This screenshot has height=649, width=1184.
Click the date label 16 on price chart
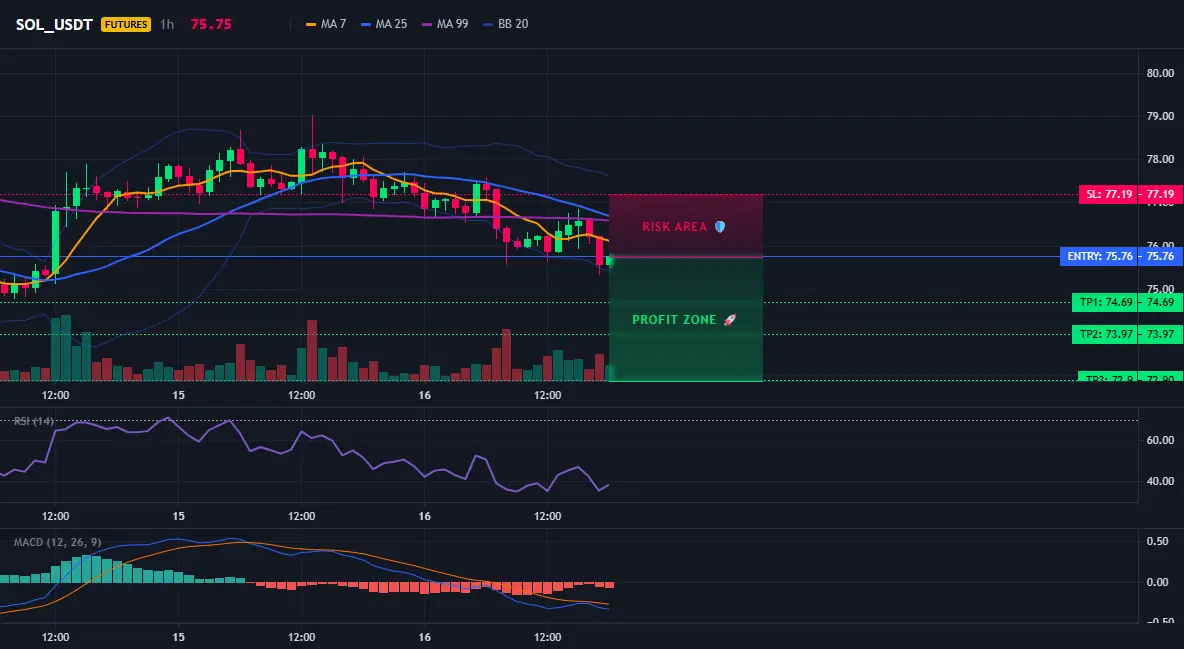point(424,395)
